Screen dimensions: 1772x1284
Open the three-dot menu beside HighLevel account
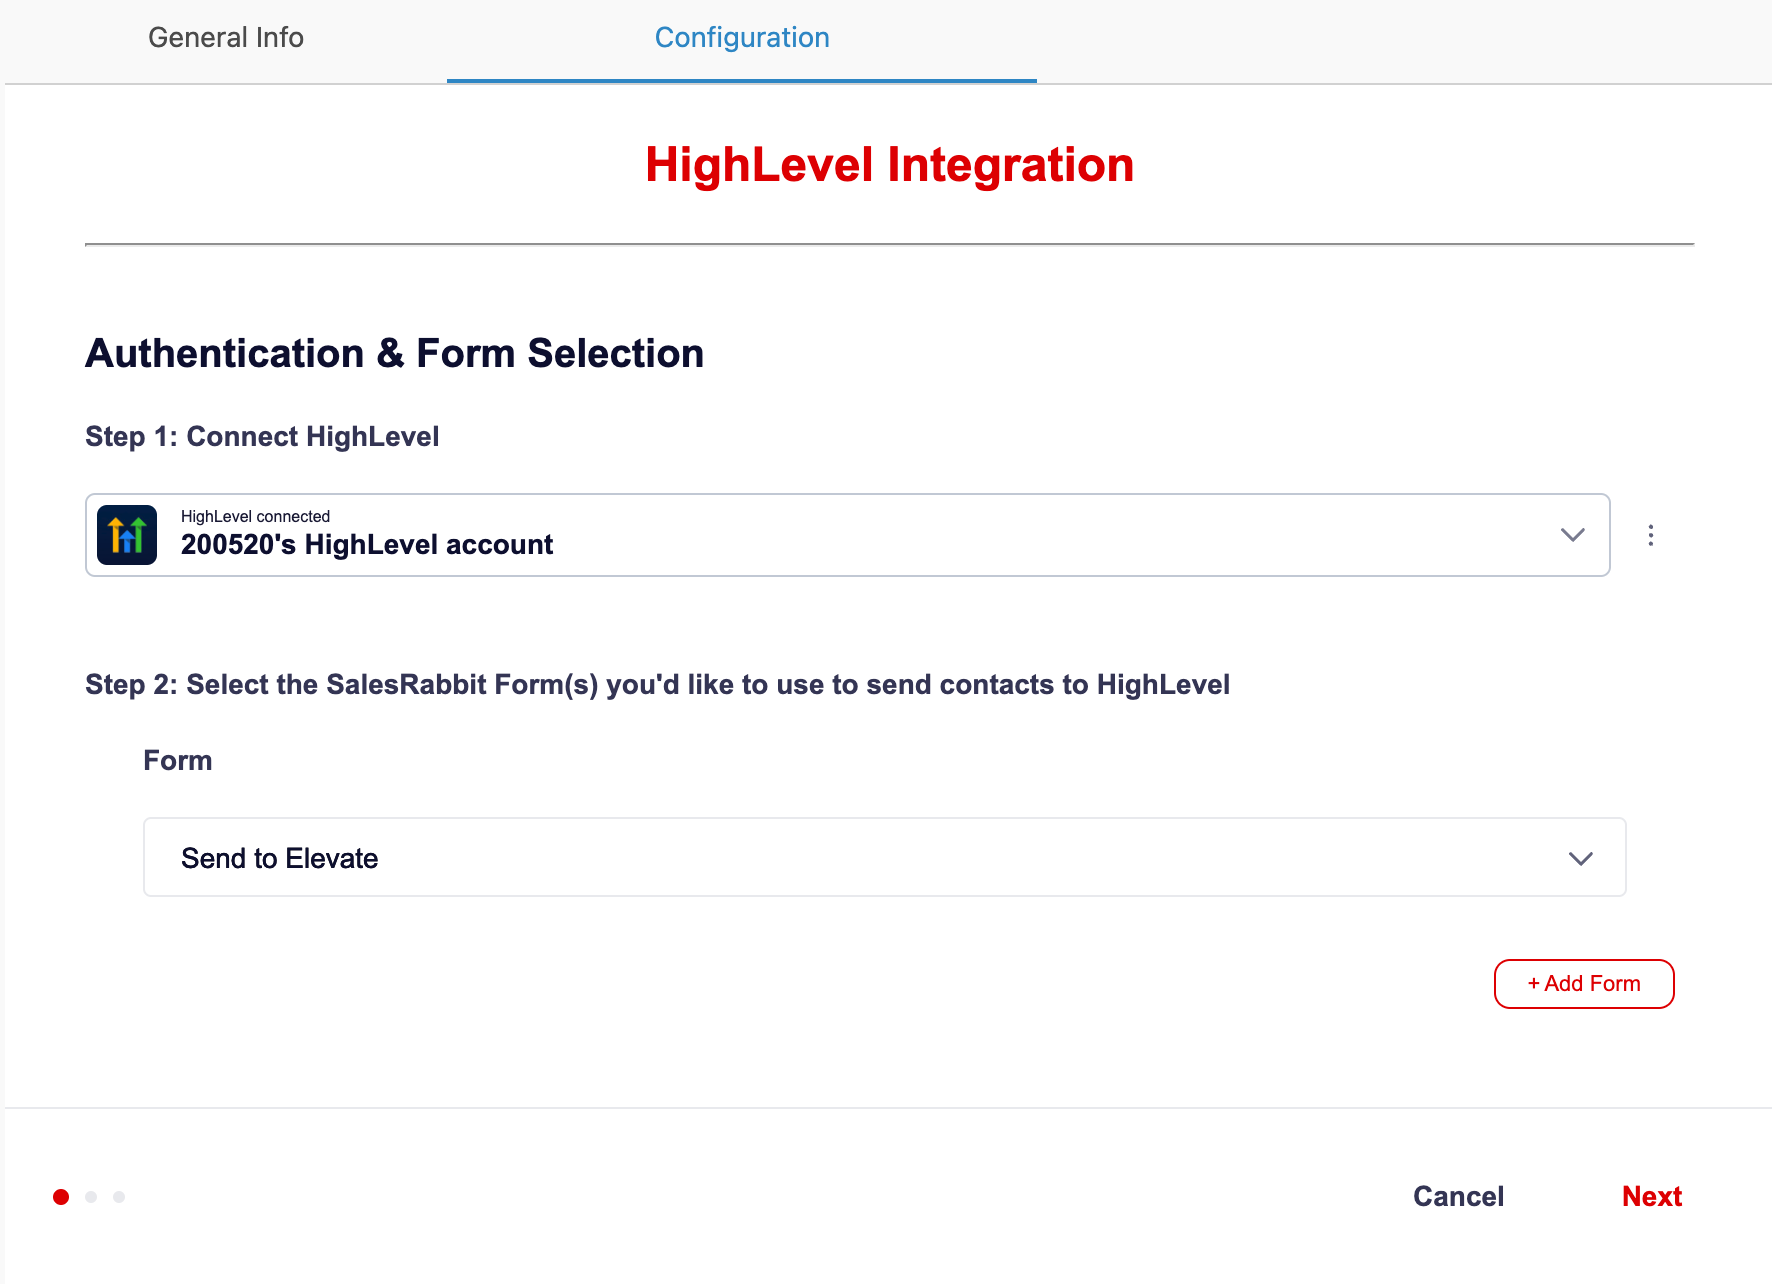pos(1651,535)
